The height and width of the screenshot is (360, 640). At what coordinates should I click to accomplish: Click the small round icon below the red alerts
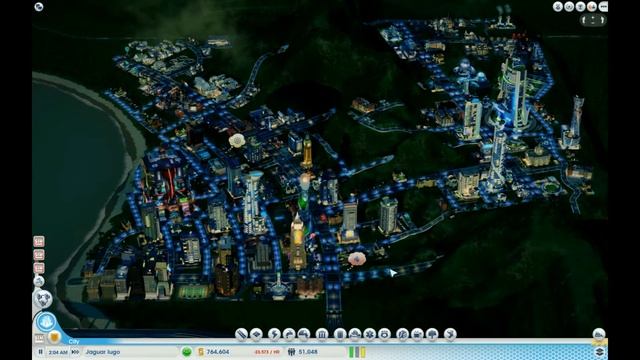(39, 281)
